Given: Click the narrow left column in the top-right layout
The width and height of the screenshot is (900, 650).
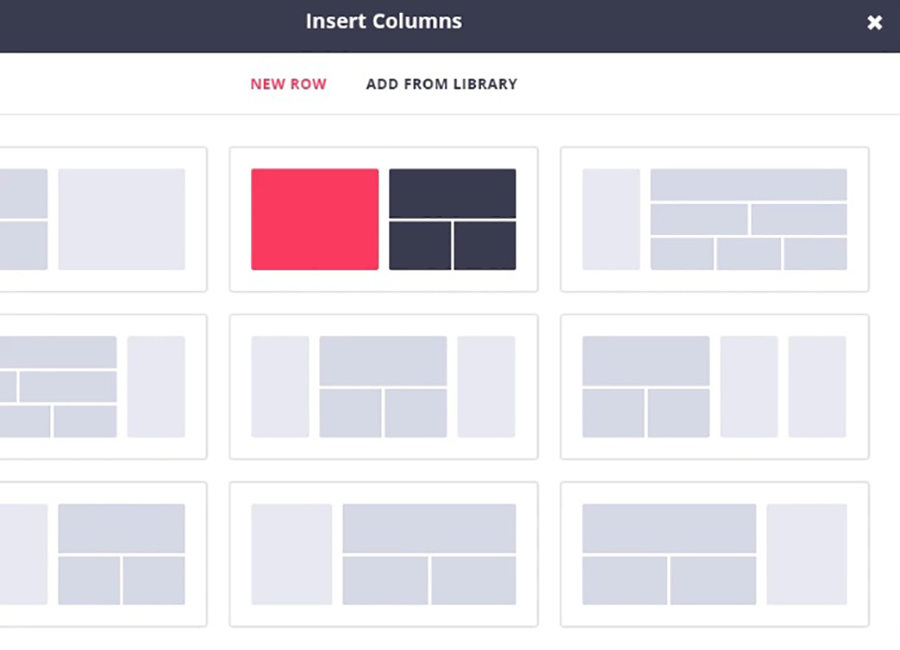Looking at the screenshot, I should coord(611,219).
